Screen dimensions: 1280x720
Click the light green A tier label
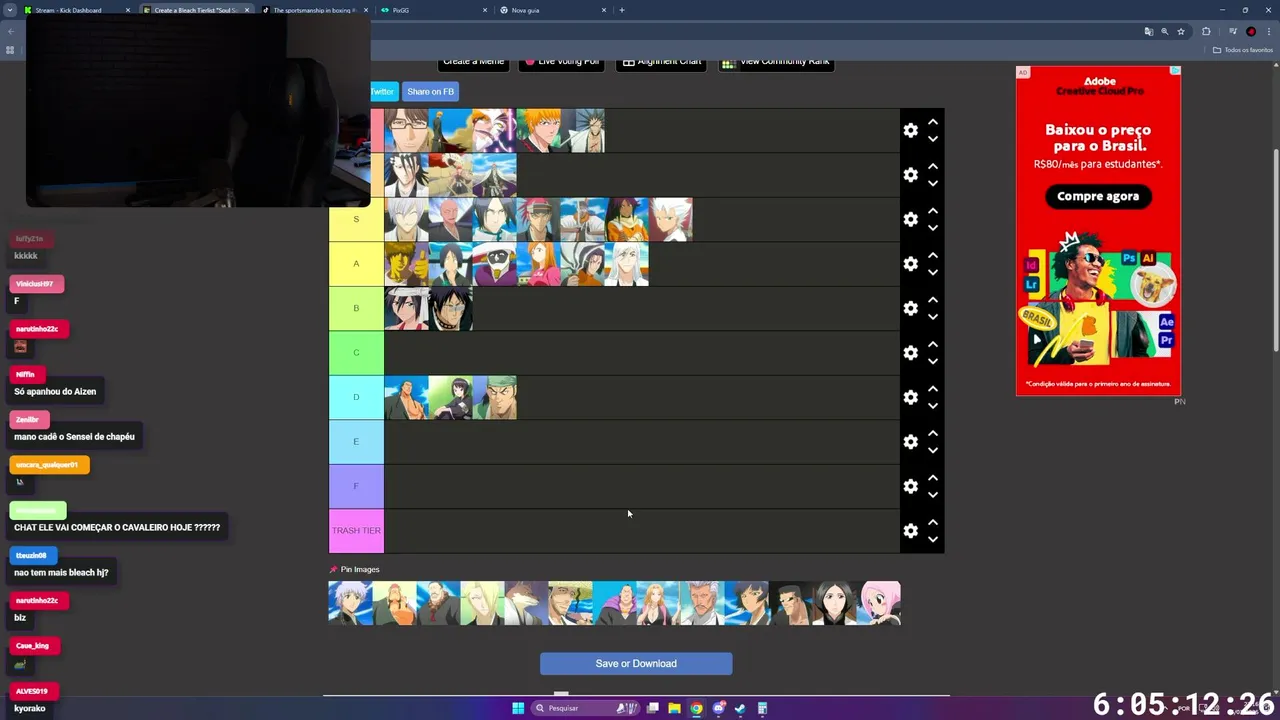356,264
